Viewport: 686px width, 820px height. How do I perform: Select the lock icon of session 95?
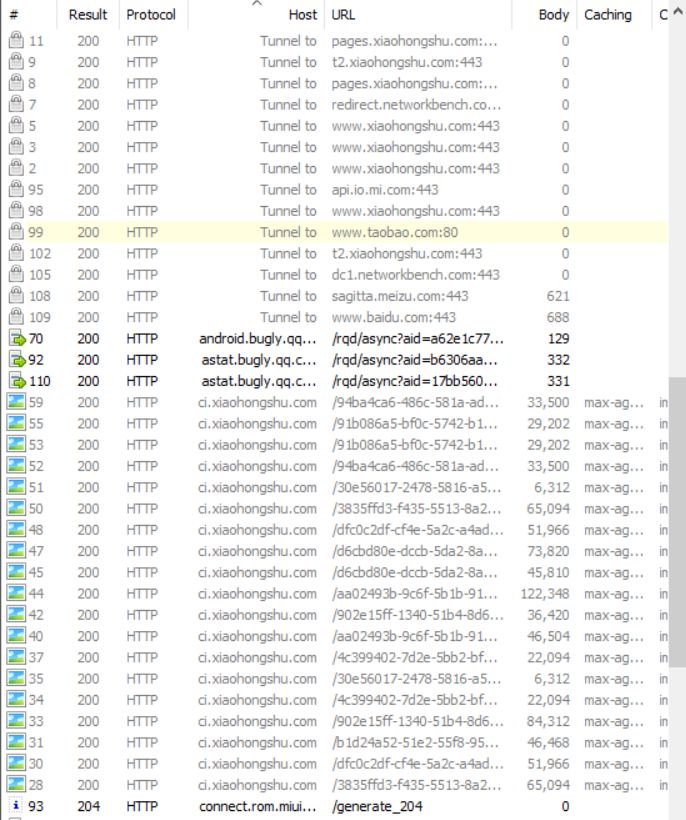(x=16, y=189)
